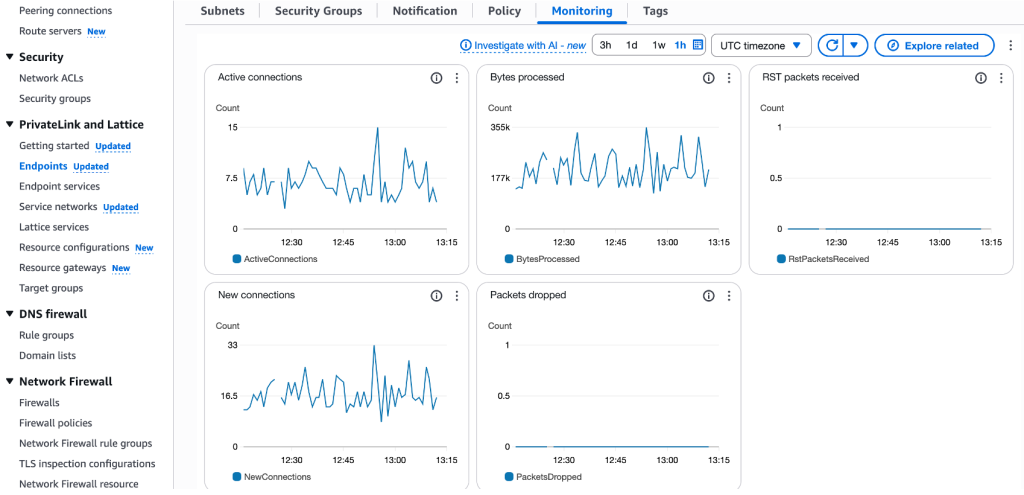Open info icon on Active connections widget
Viewport: 1024px width, 495px height.
[436, 78]
